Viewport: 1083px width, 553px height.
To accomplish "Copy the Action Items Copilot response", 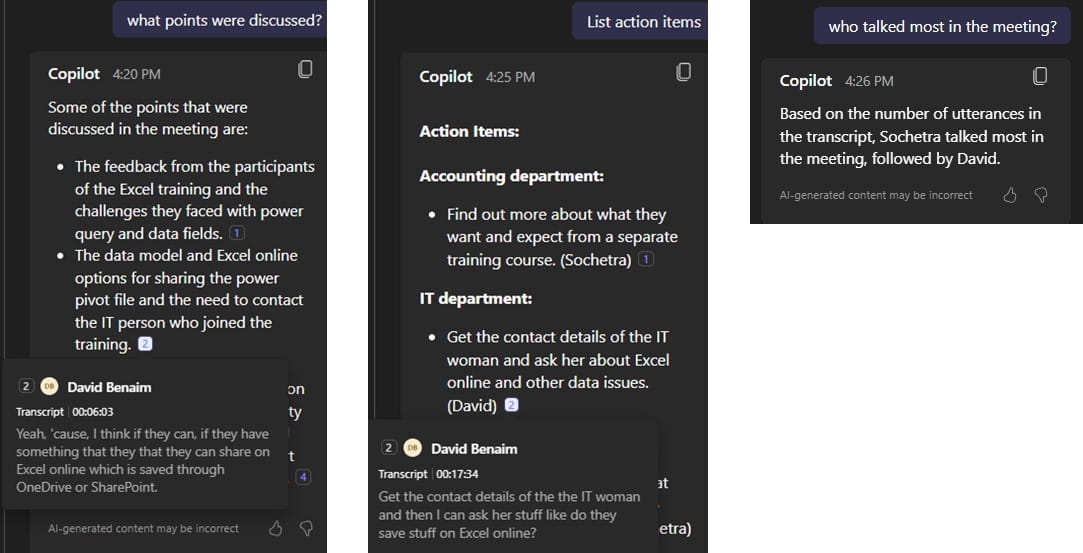I will [x=683, y=72].
